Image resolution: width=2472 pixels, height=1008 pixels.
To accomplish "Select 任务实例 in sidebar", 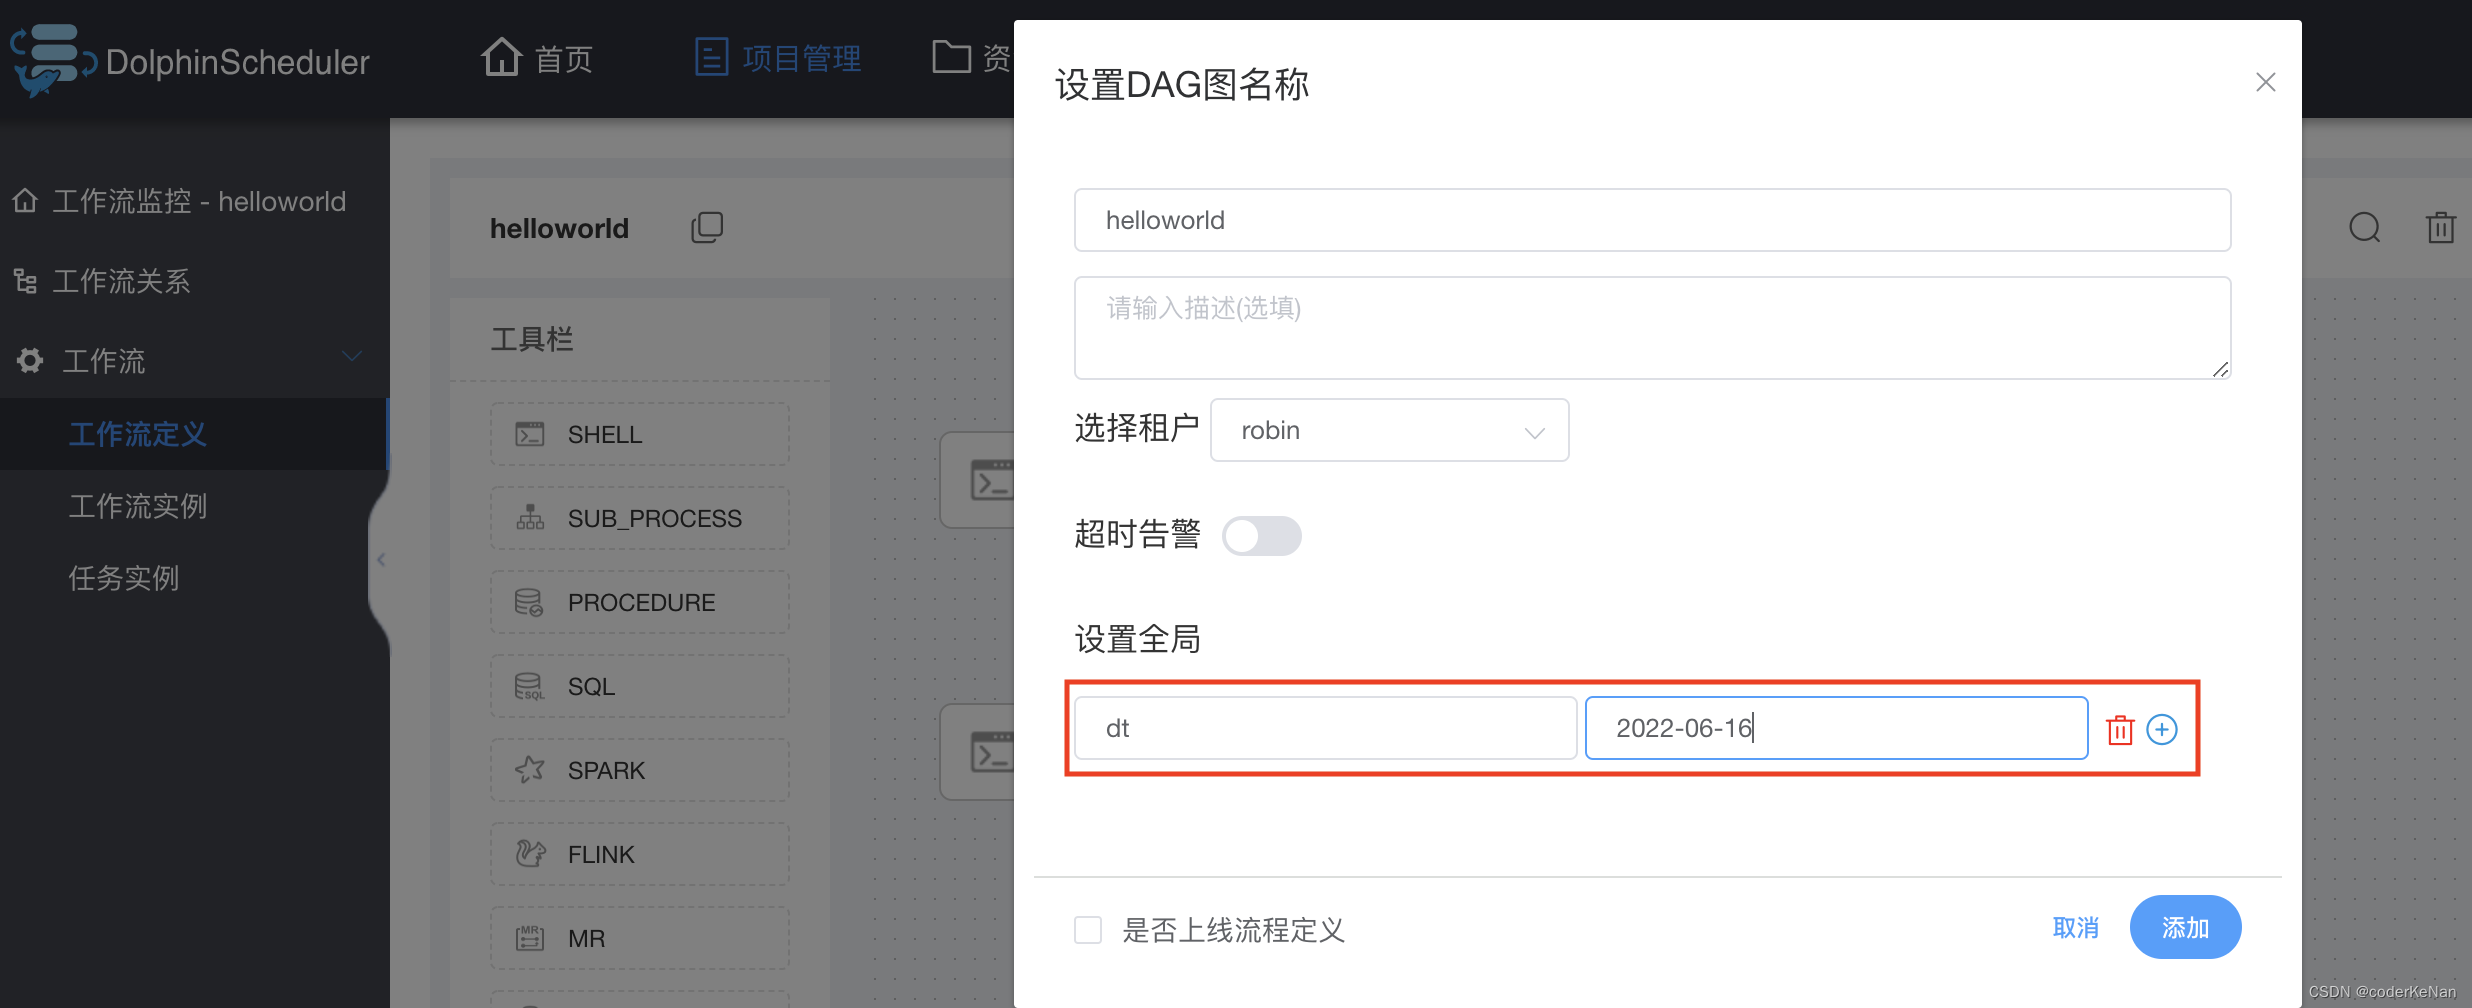I will point(124,578).
